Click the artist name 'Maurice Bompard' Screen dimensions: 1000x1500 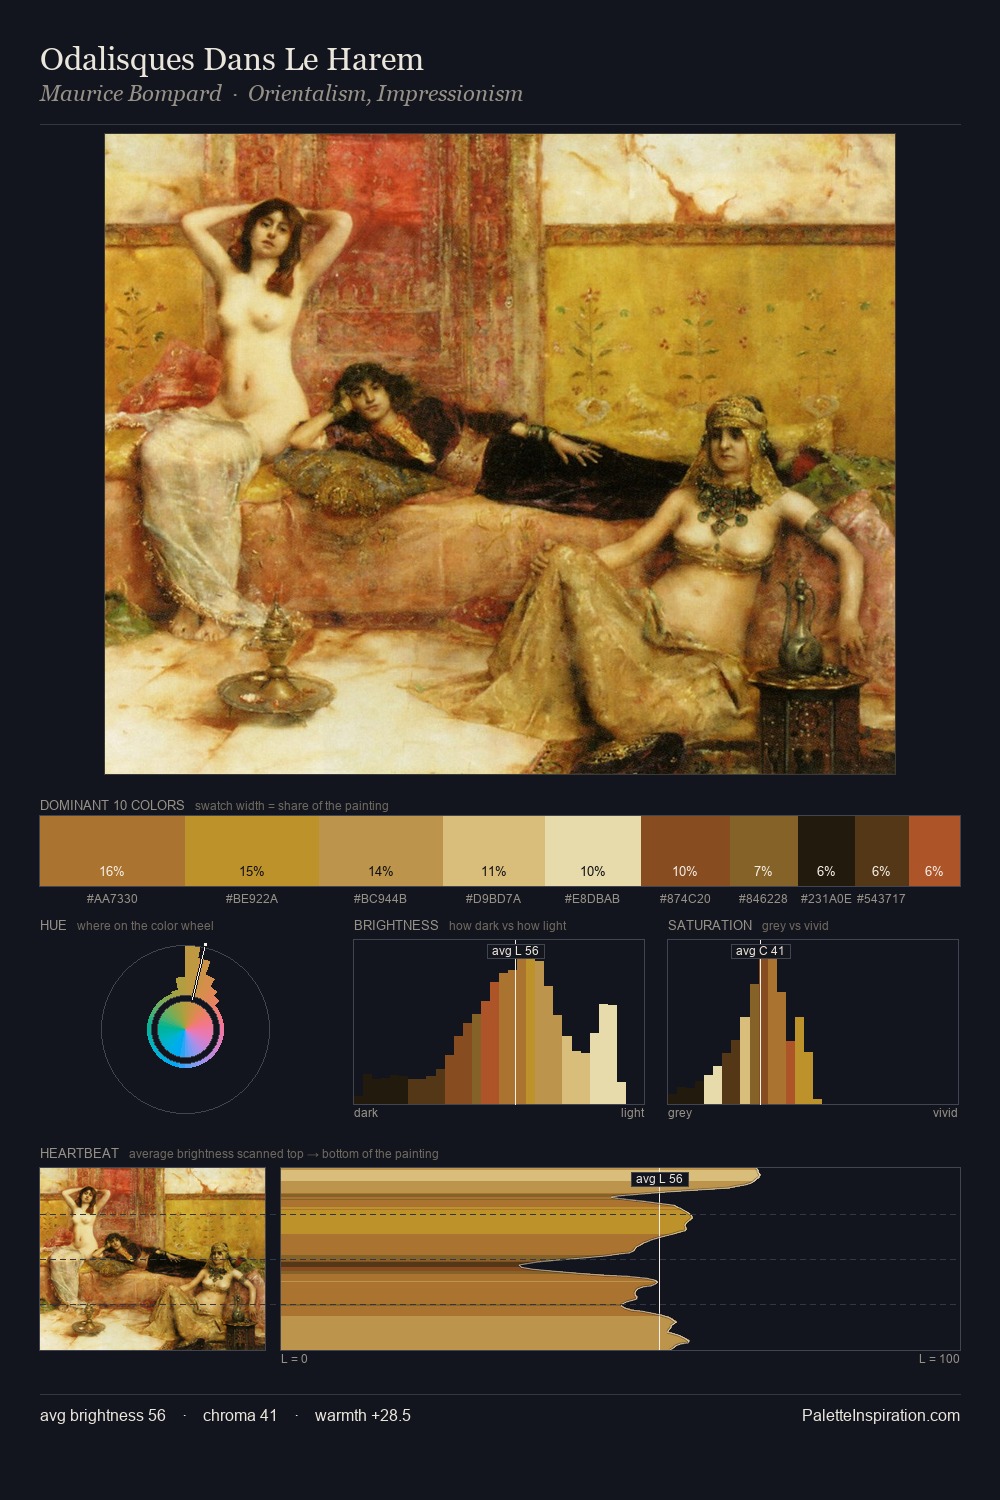[x=131, y=94]
